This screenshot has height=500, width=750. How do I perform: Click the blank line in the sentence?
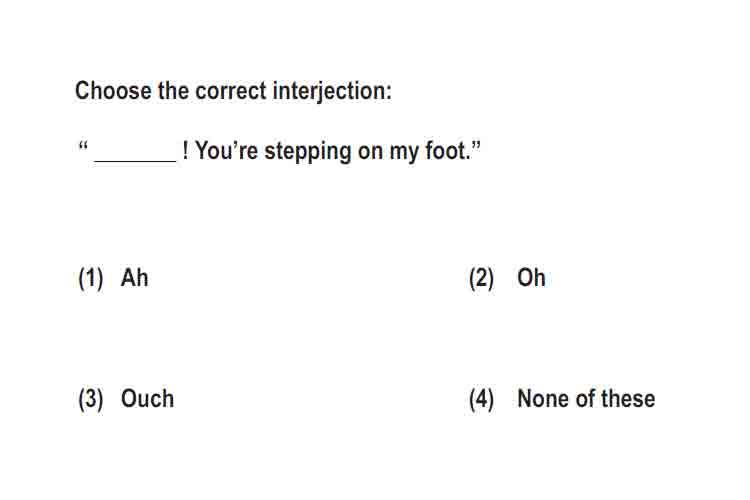[x=136, y=161]
